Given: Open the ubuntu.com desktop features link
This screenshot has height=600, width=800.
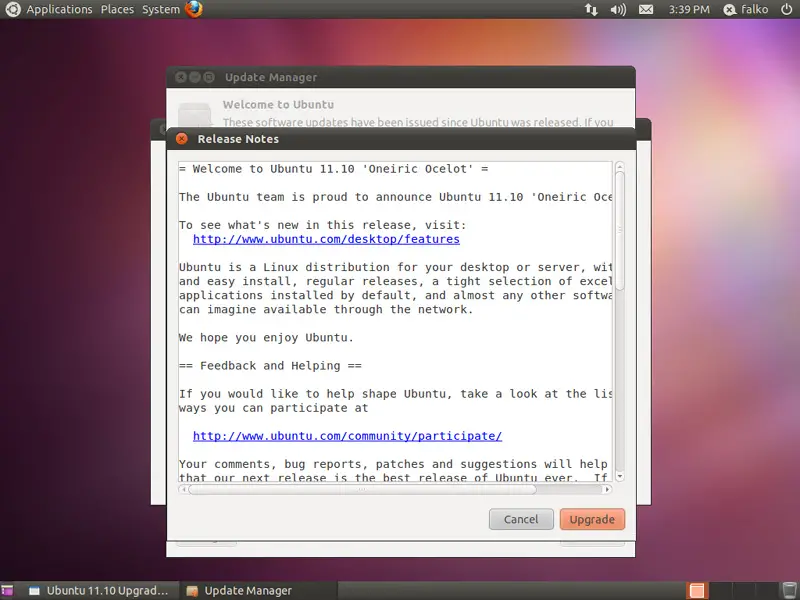Looking at the screenshot, I should (326, 240).
